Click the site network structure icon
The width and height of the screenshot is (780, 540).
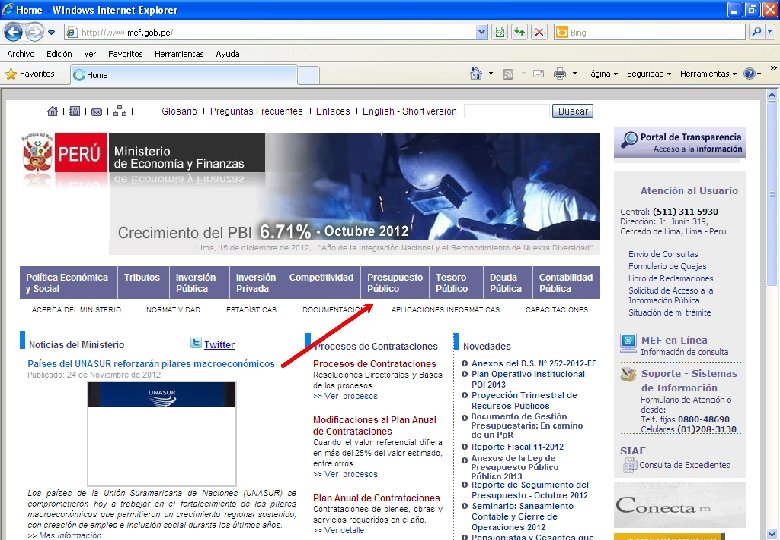tap(119, 111)
